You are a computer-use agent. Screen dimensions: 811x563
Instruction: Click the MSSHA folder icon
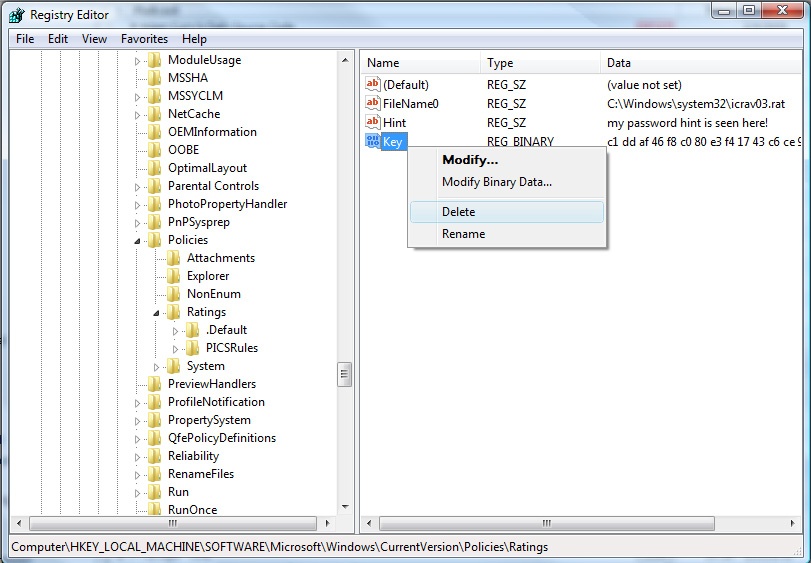[x=154, y=78]
